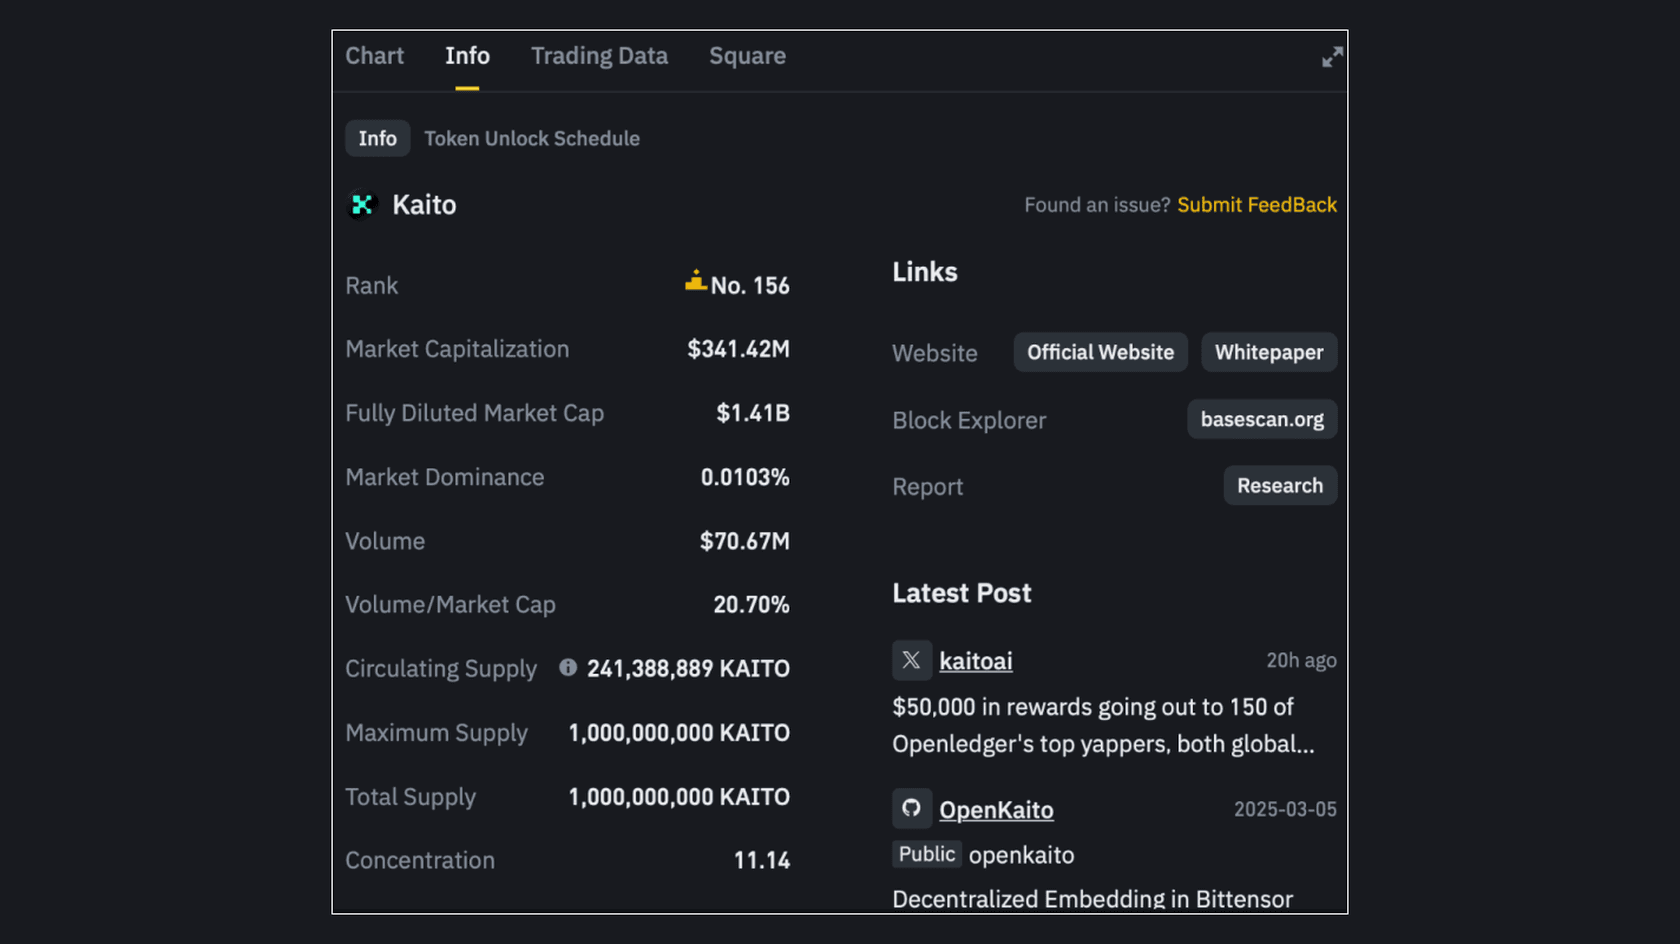Click the Block Explorer label
The height and width of the screenshot is (944, 1680).
click(x=969, y=420)
